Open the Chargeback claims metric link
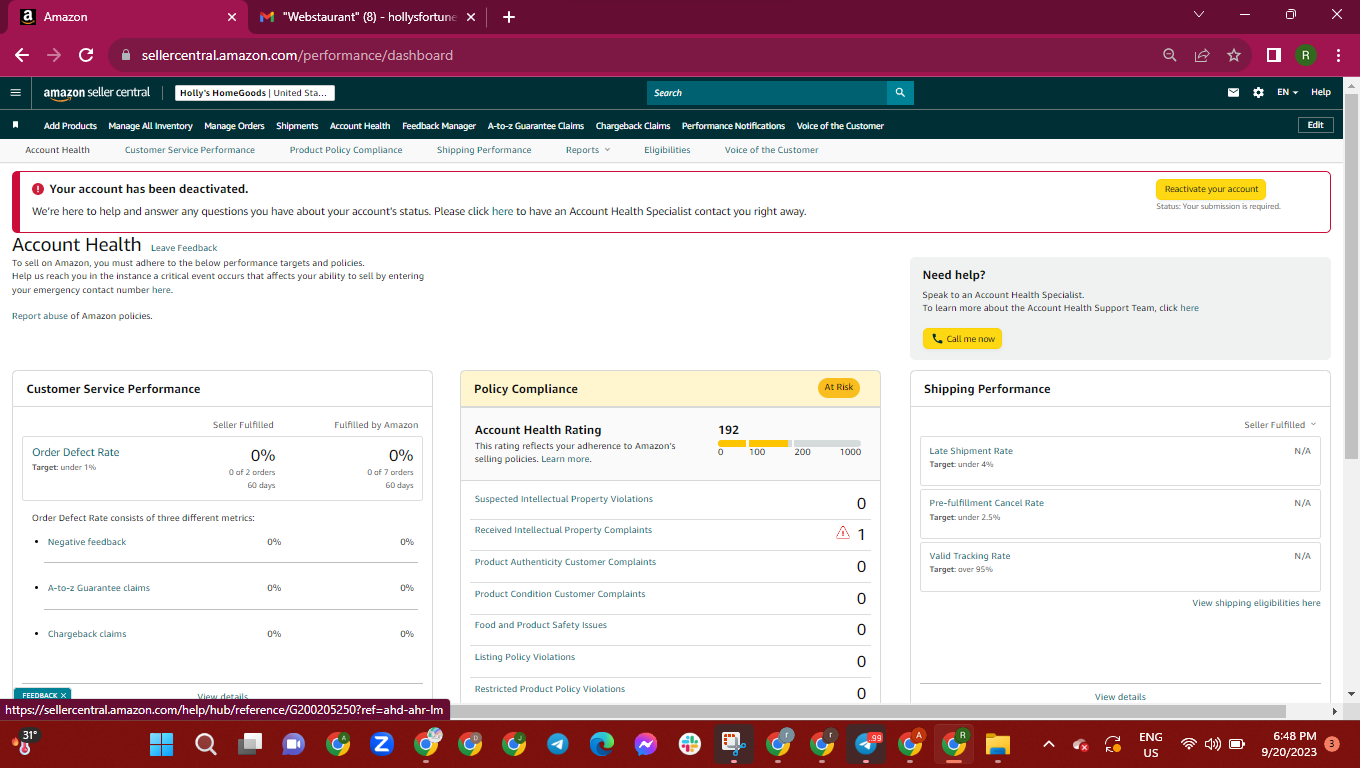Screen dimensions: 1360x768 coord(87,634)
